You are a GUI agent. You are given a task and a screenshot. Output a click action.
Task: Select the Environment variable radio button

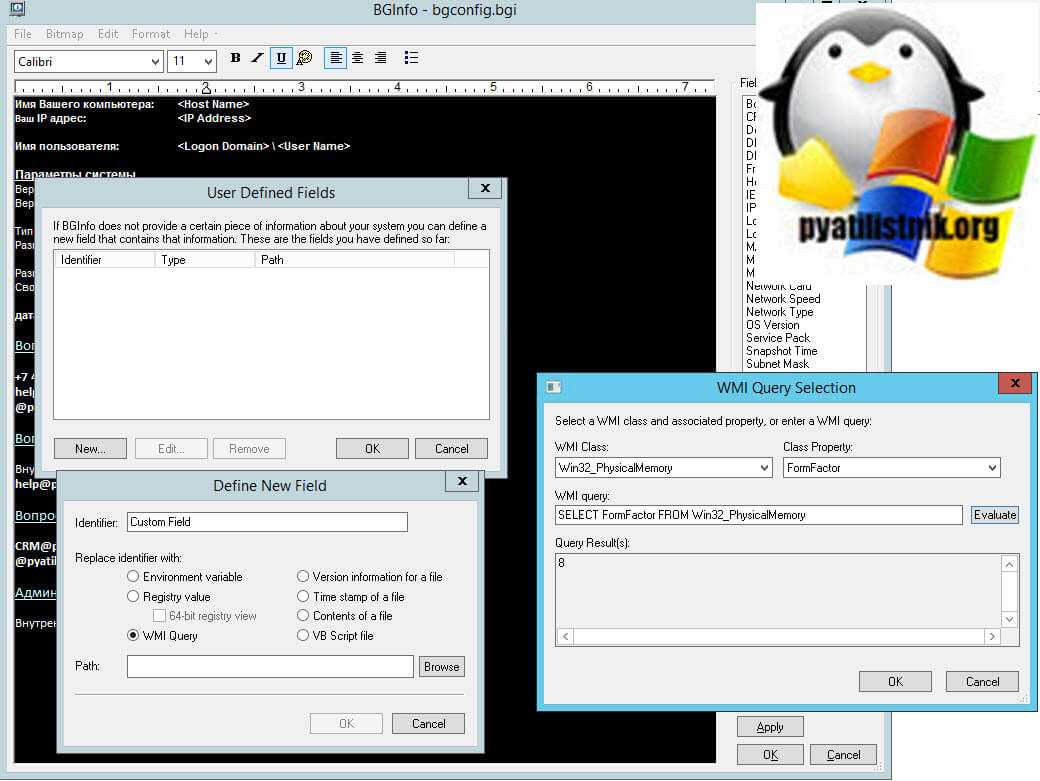pos(134,577)
